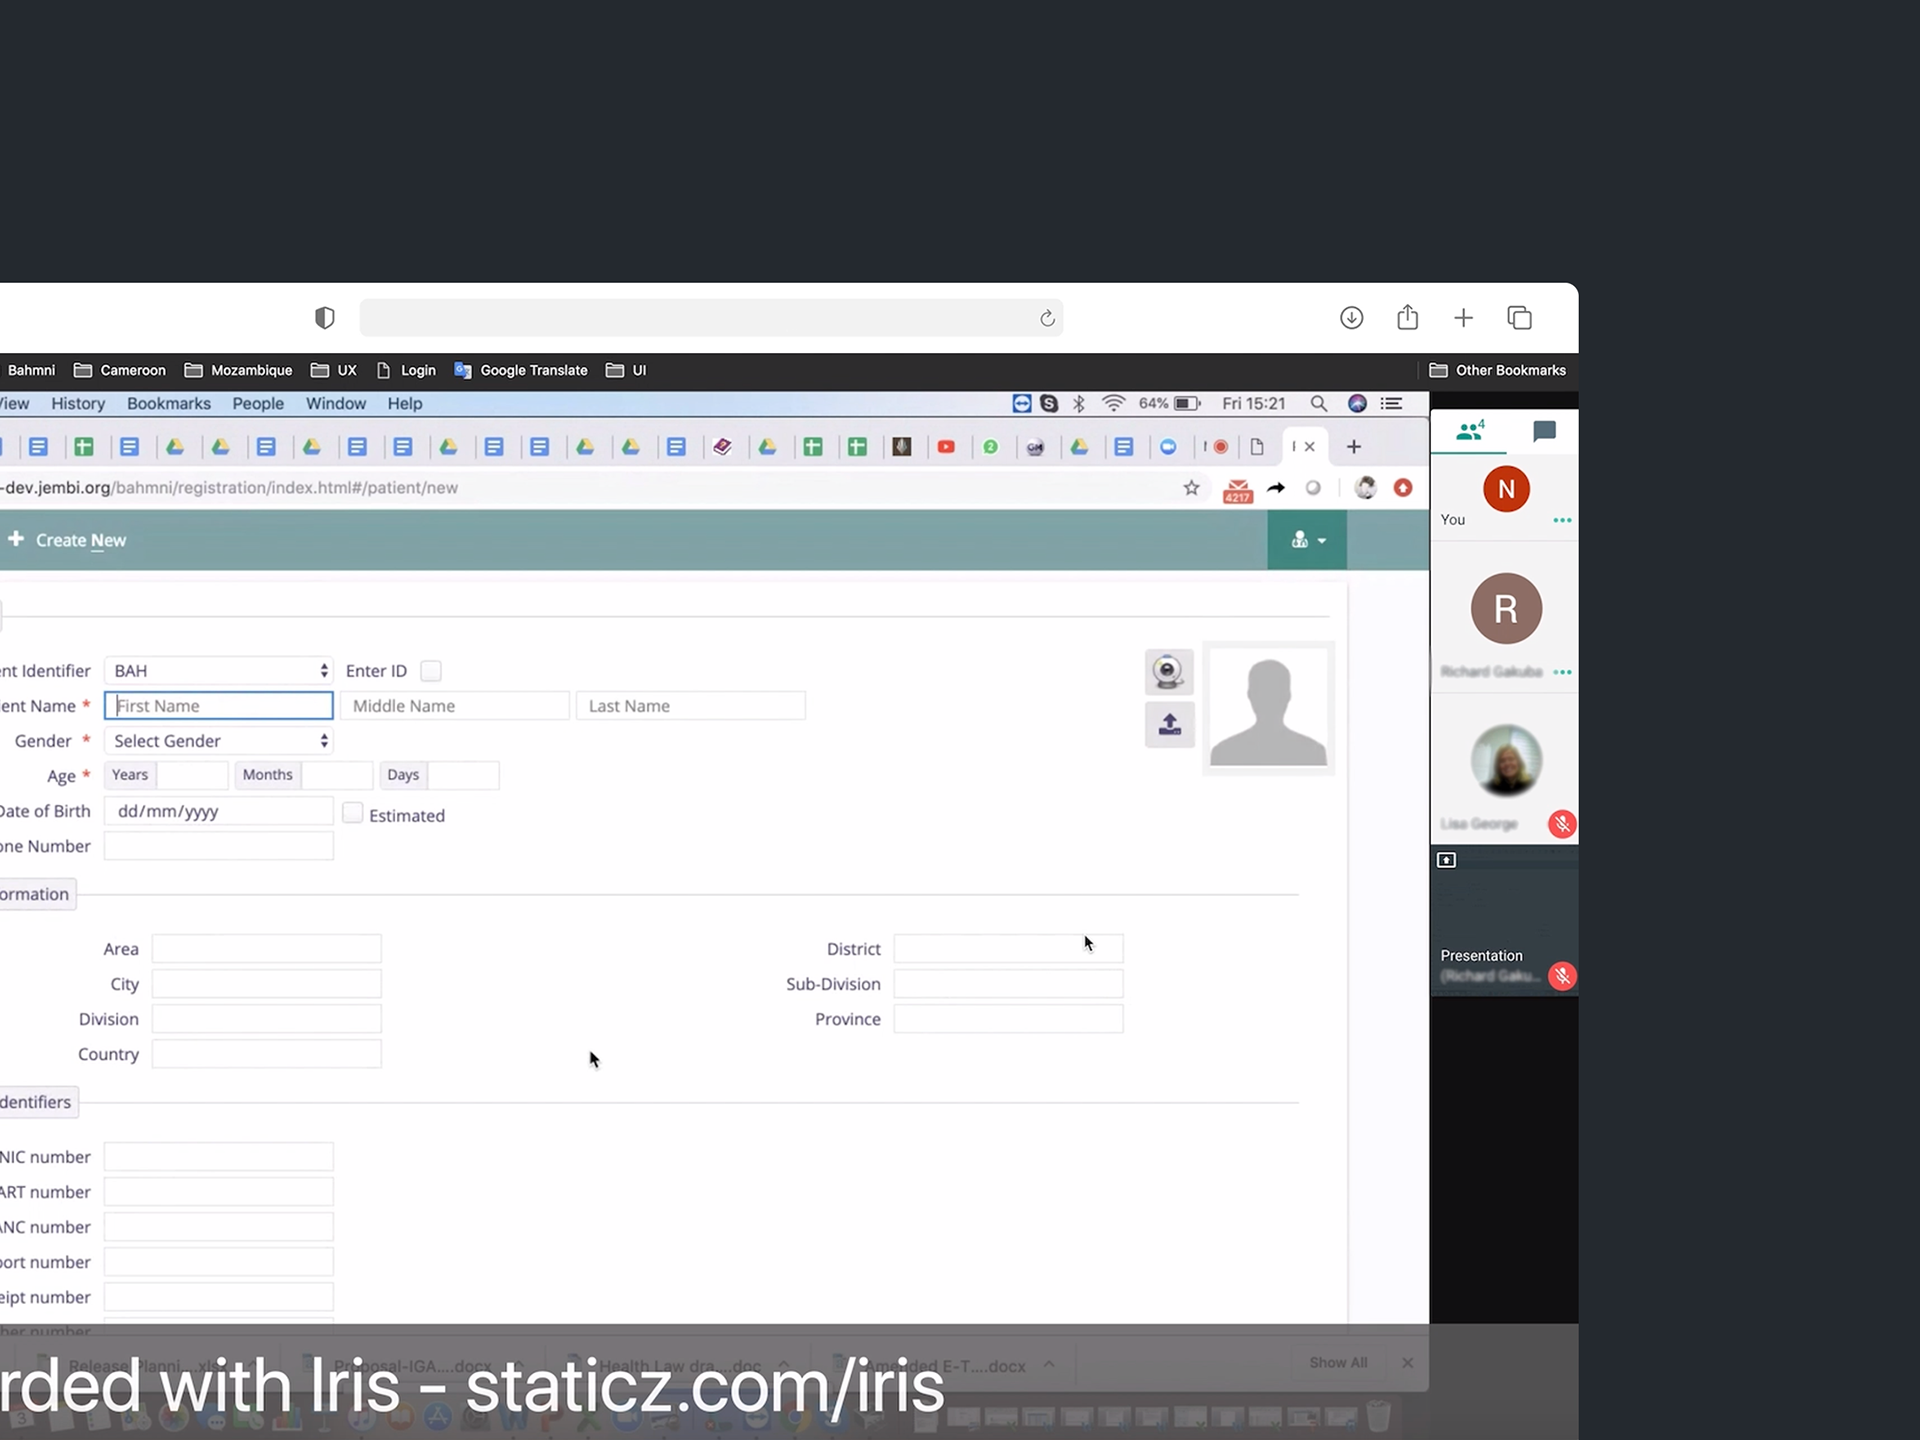1920x1440 pixels.
Task: Tick the Estimated checkbox
Action: point(353,813)
